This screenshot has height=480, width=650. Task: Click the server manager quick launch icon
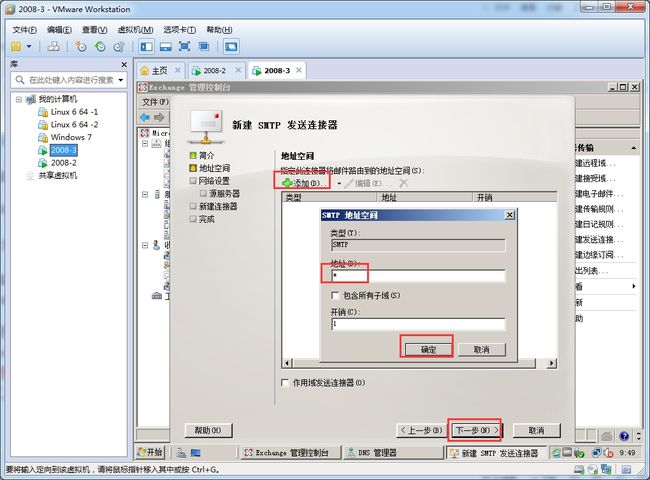pos(181,453)
